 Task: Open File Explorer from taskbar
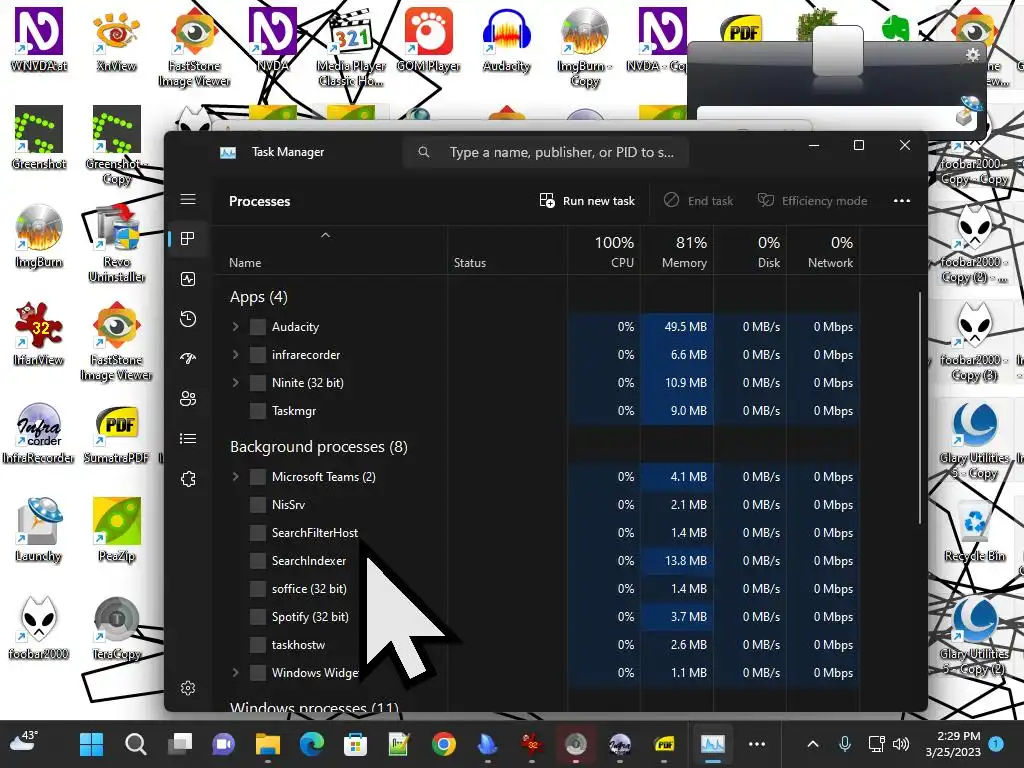268,744
